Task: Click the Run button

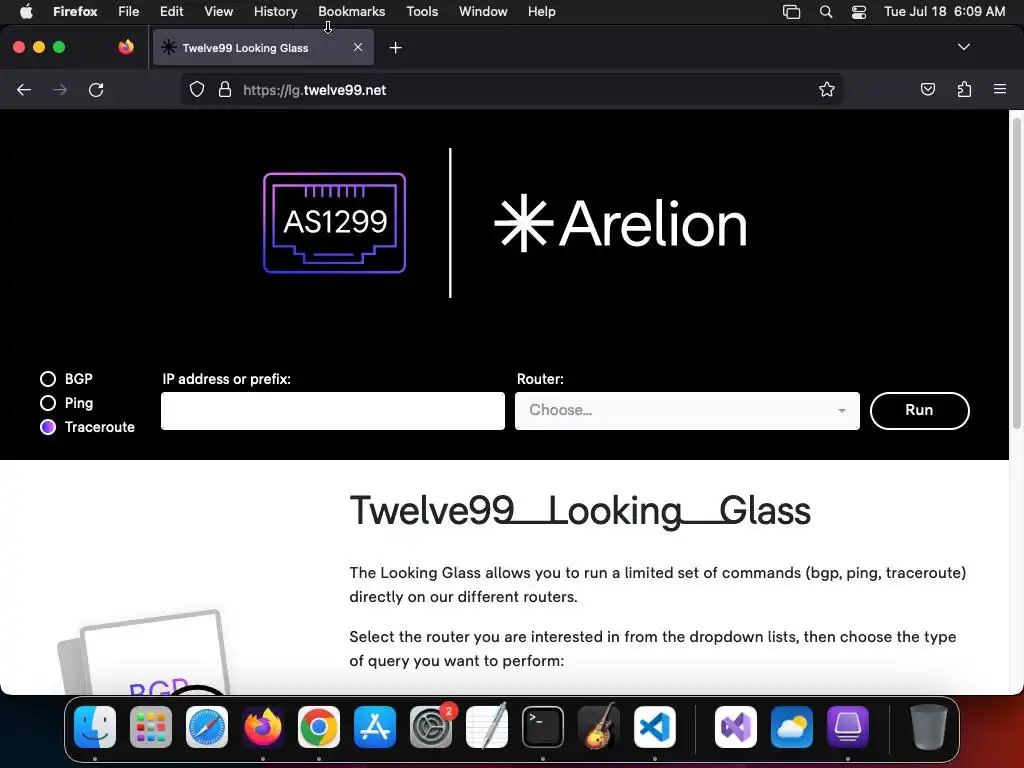Action: 920,411
